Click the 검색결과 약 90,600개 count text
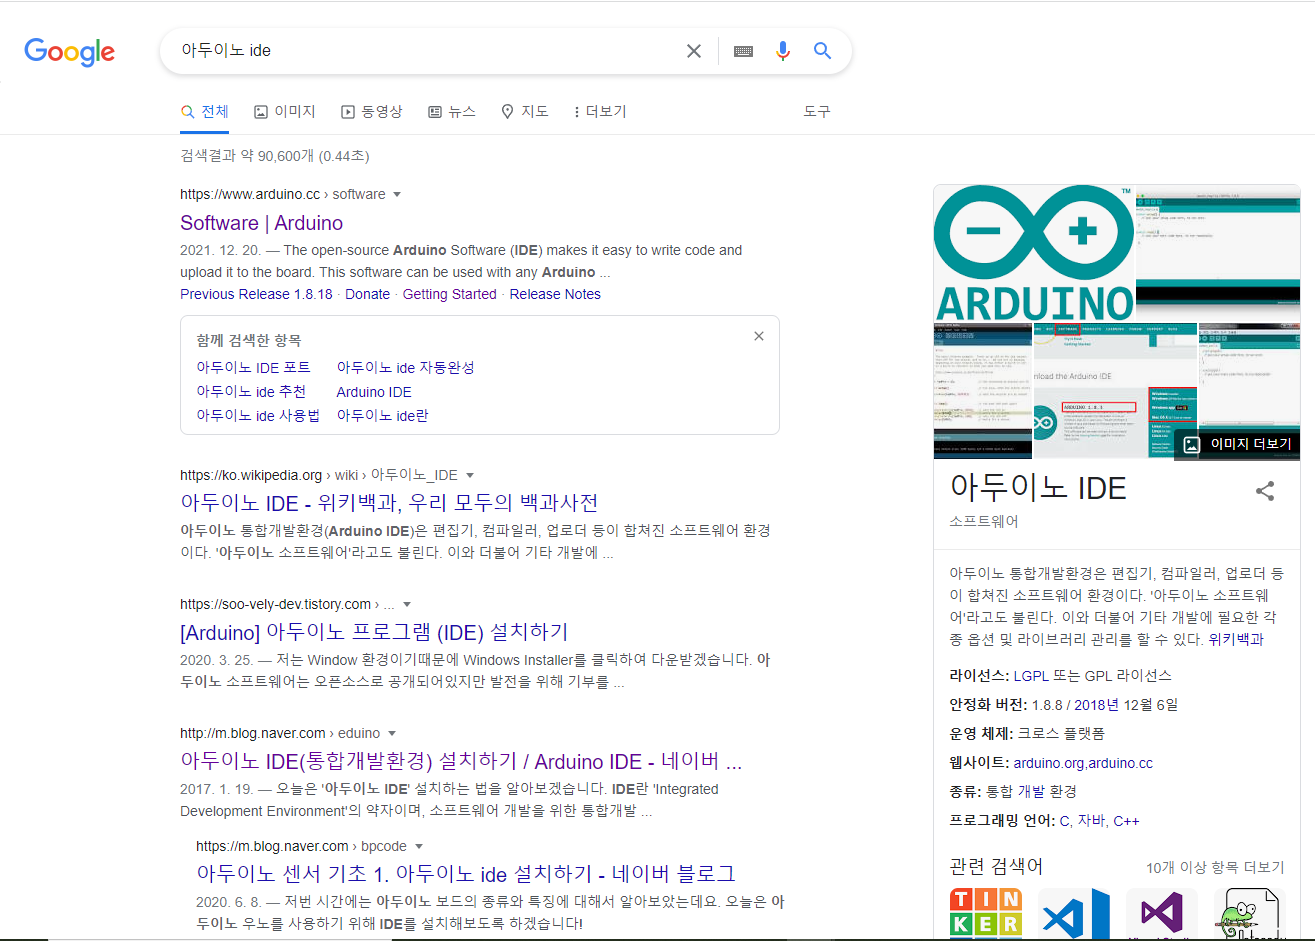 275,156
